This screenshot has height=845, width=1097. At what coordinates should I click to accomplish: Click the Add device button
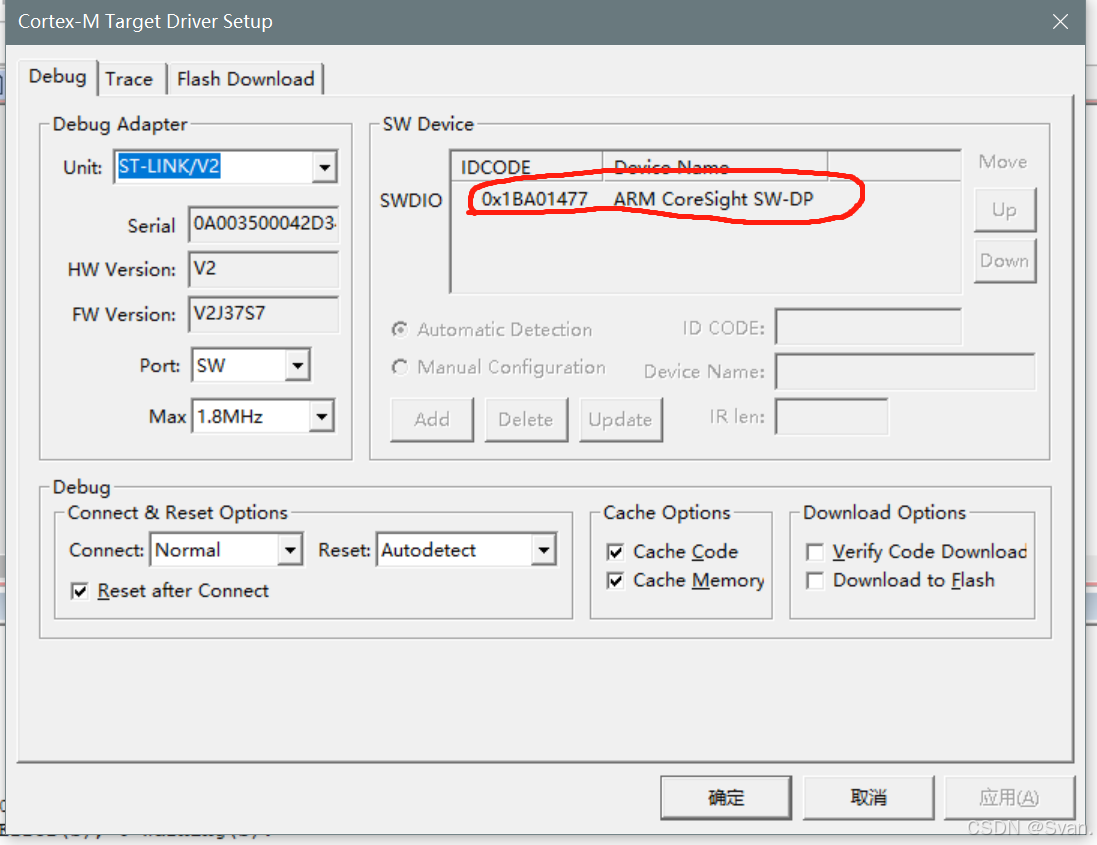(x=432, y=420)
